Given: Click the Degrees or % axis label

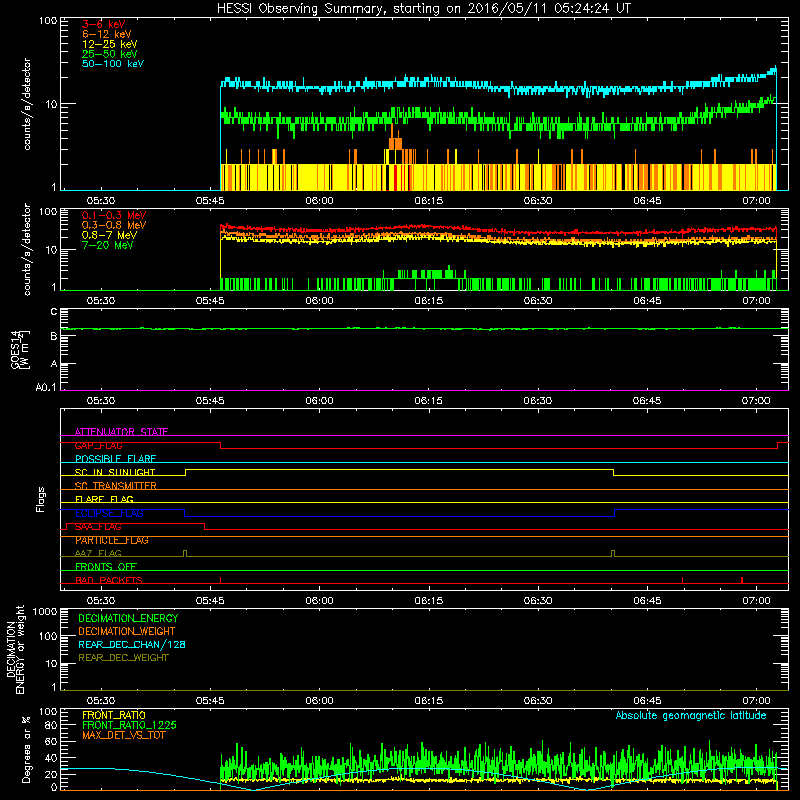Looking at the screenshot, I should pyautogui.click(x=26, y=749).
